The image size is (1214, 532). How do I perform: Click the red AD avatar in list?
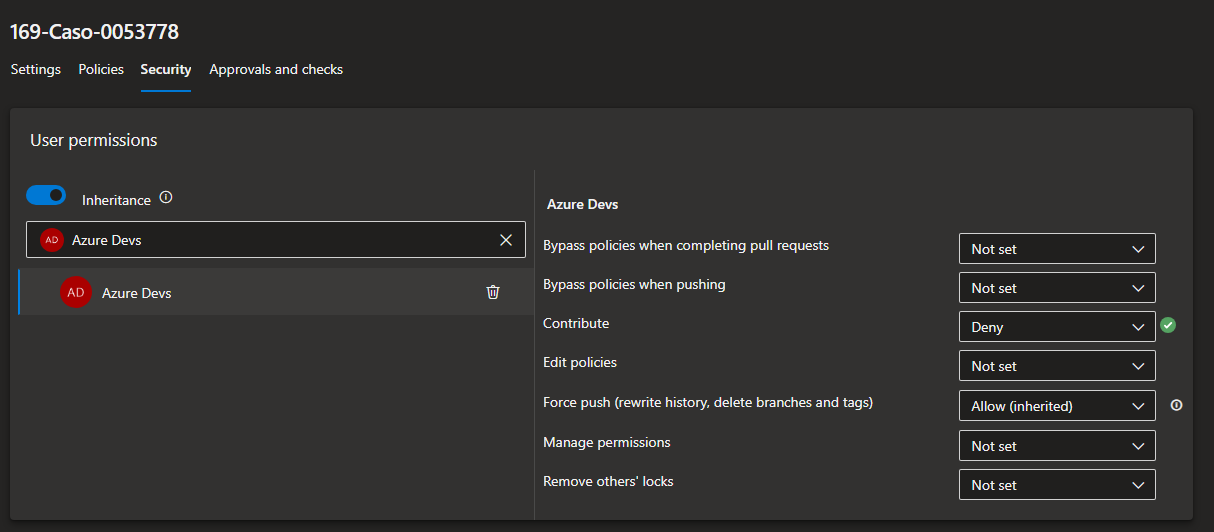pyautogui.click(x=76, y=292)
